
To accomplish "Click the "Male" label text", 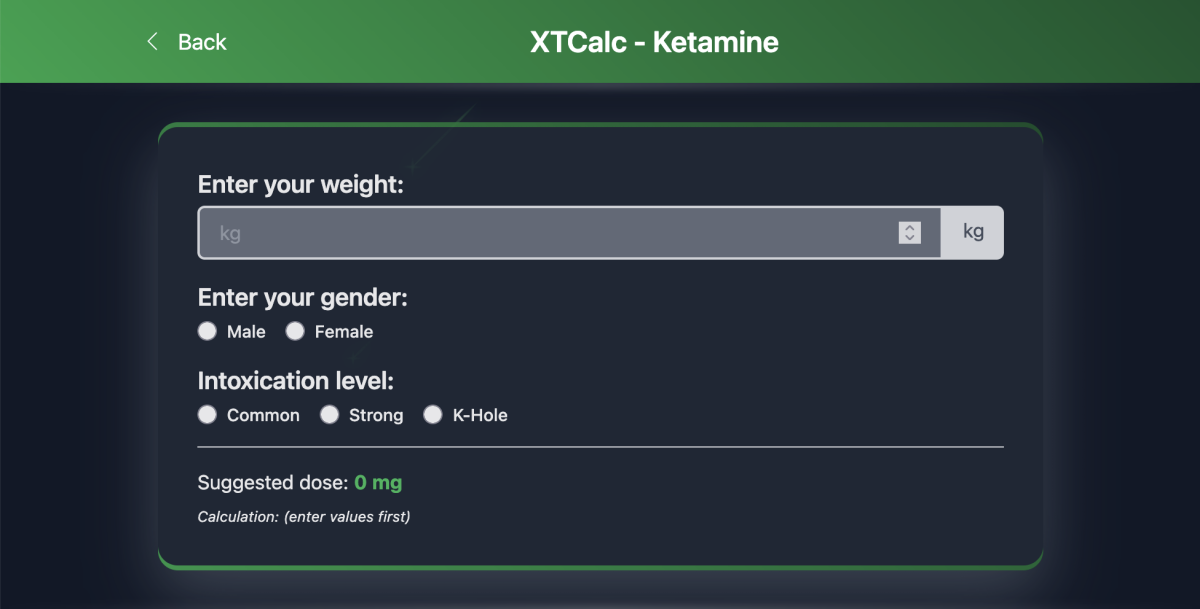I will pos(246,332).
